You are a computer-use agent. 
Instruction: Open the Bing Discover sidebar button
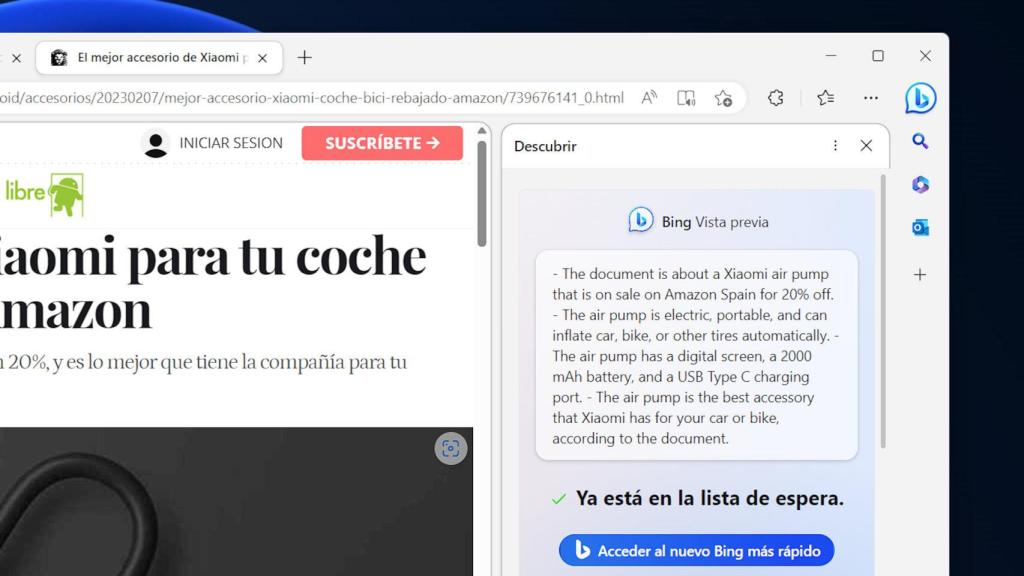(x=920, y=98)
